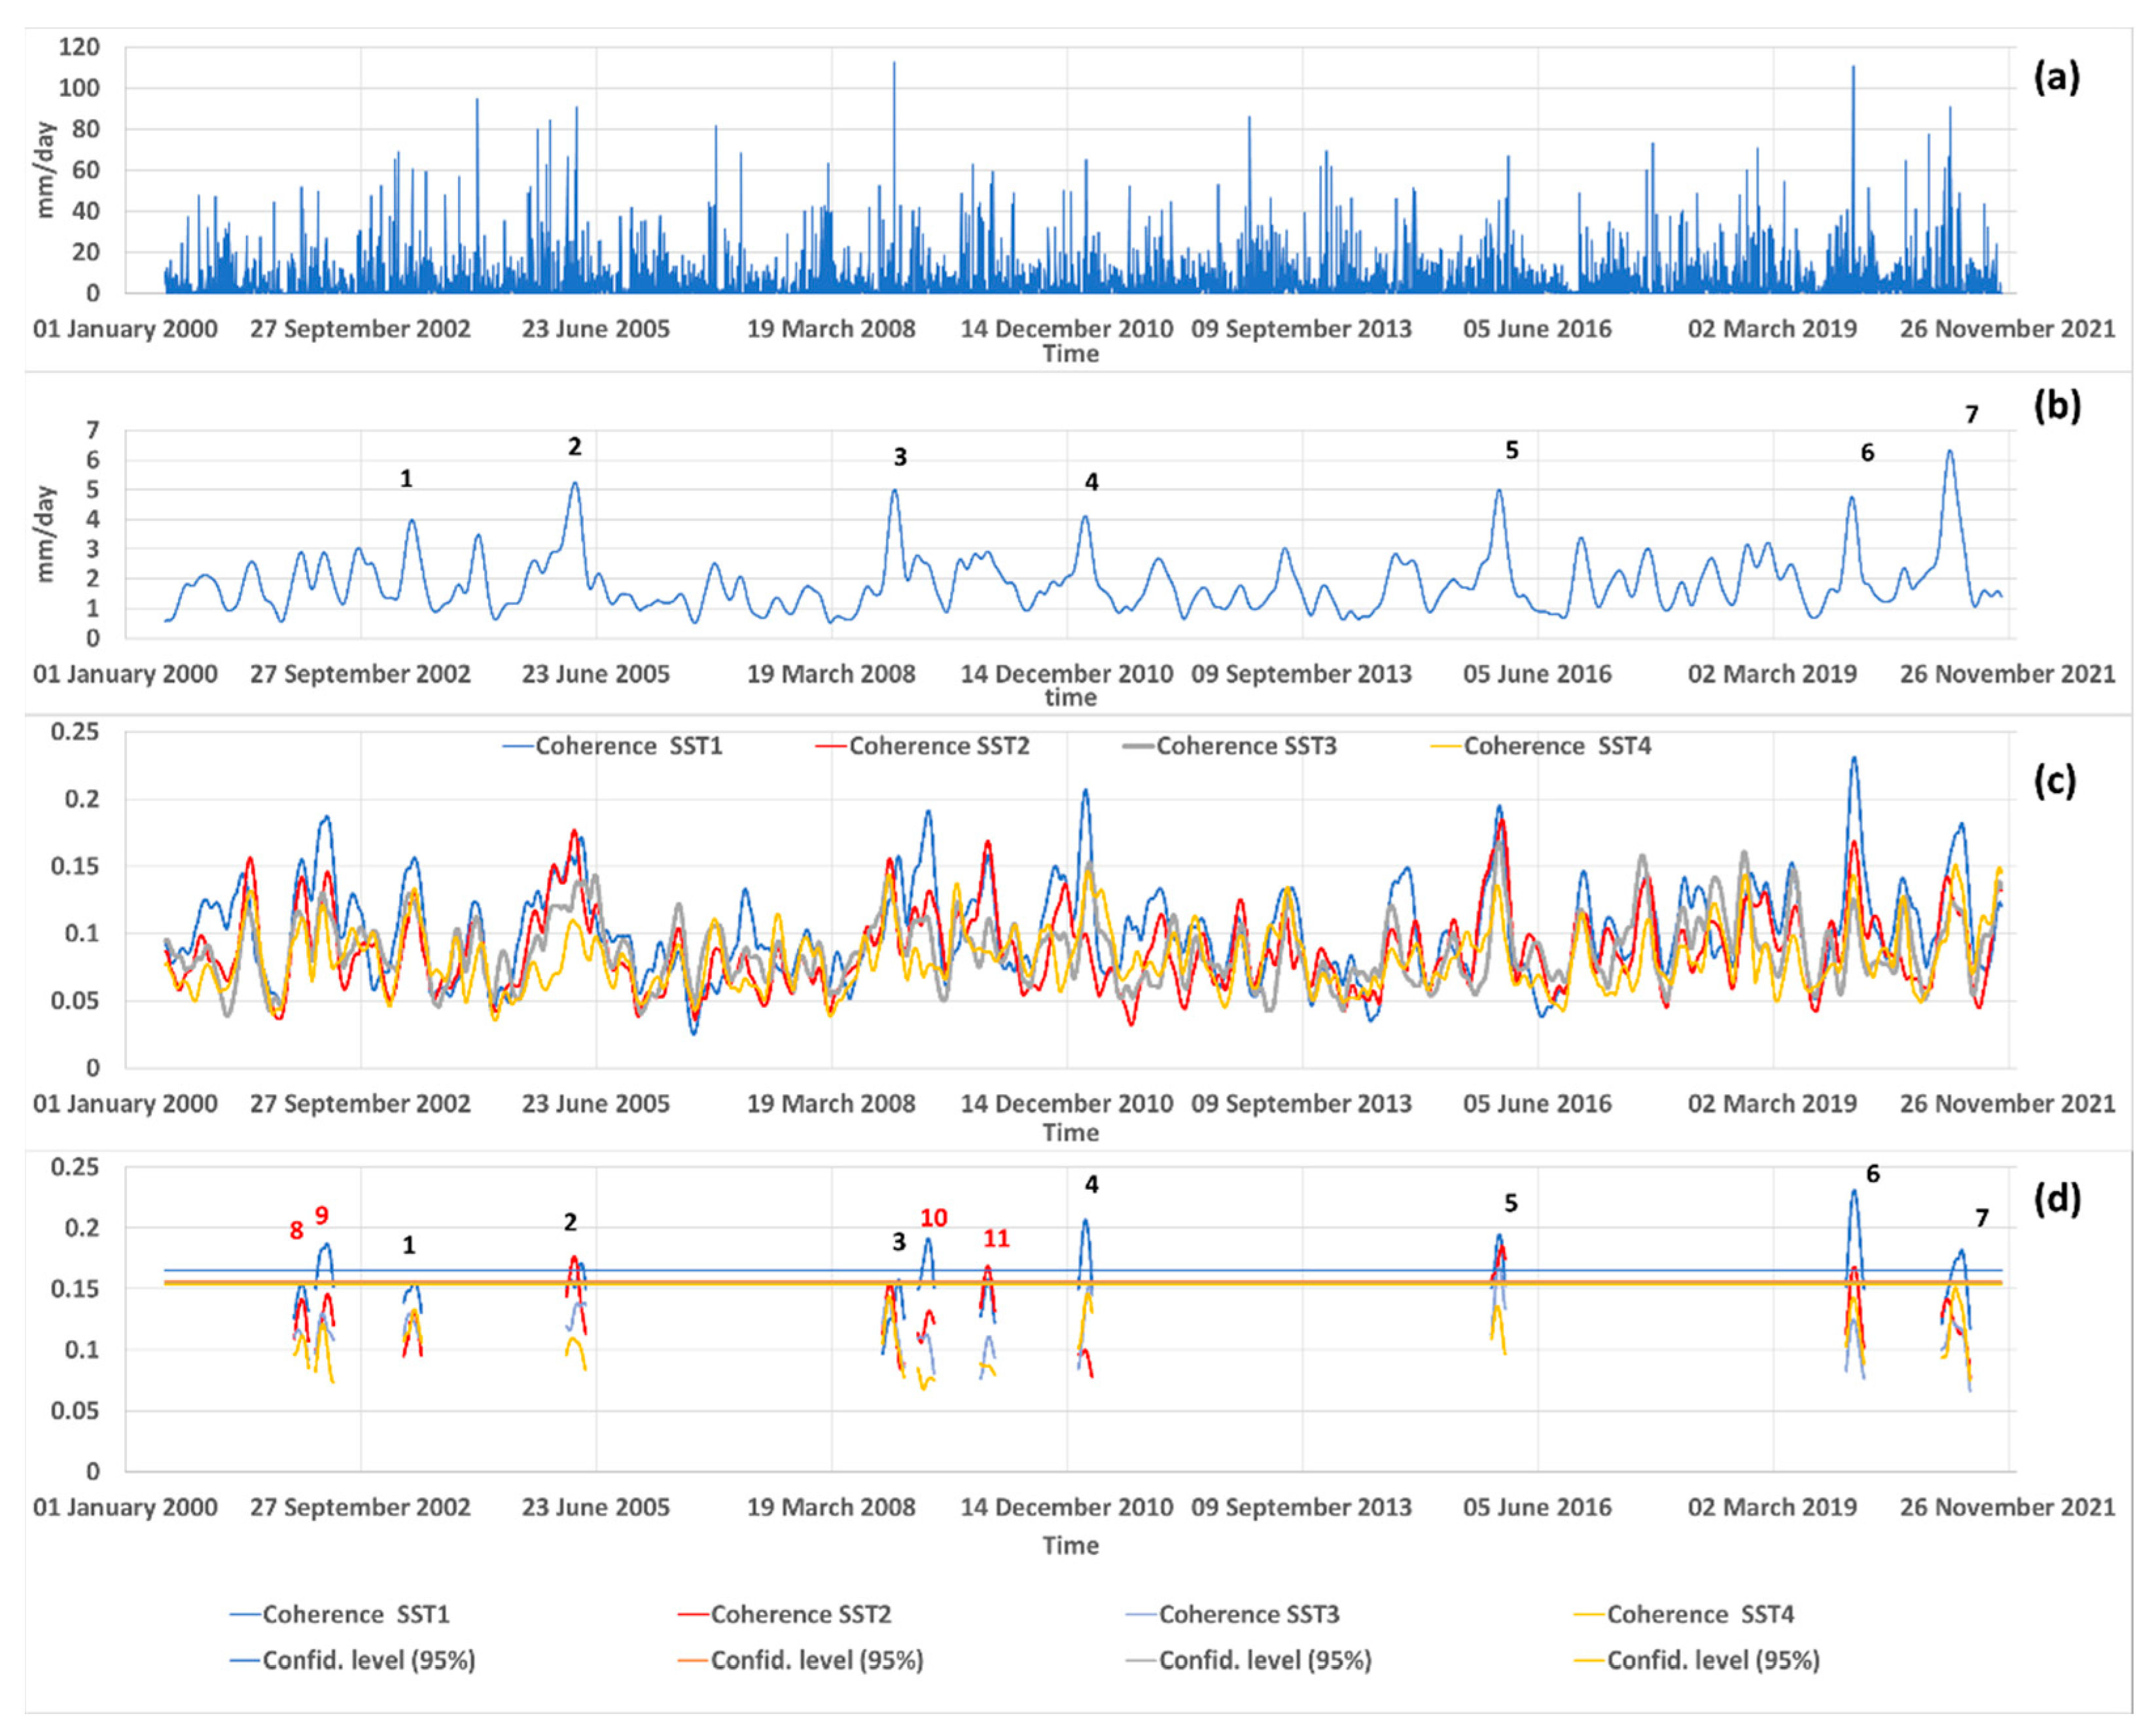This screenshot has height=1735, width=2156.
Task: Click the mm/day axis title in panel (a)
Action: (x=45, y=170)
